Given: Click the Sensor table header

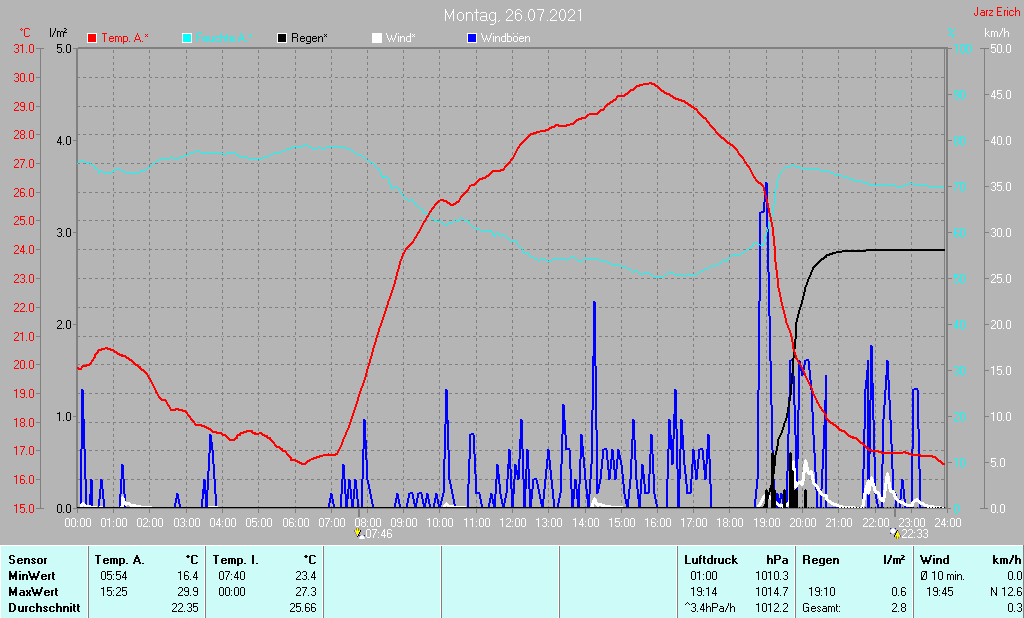Looking at the screenshot, I should pos(27,560).
